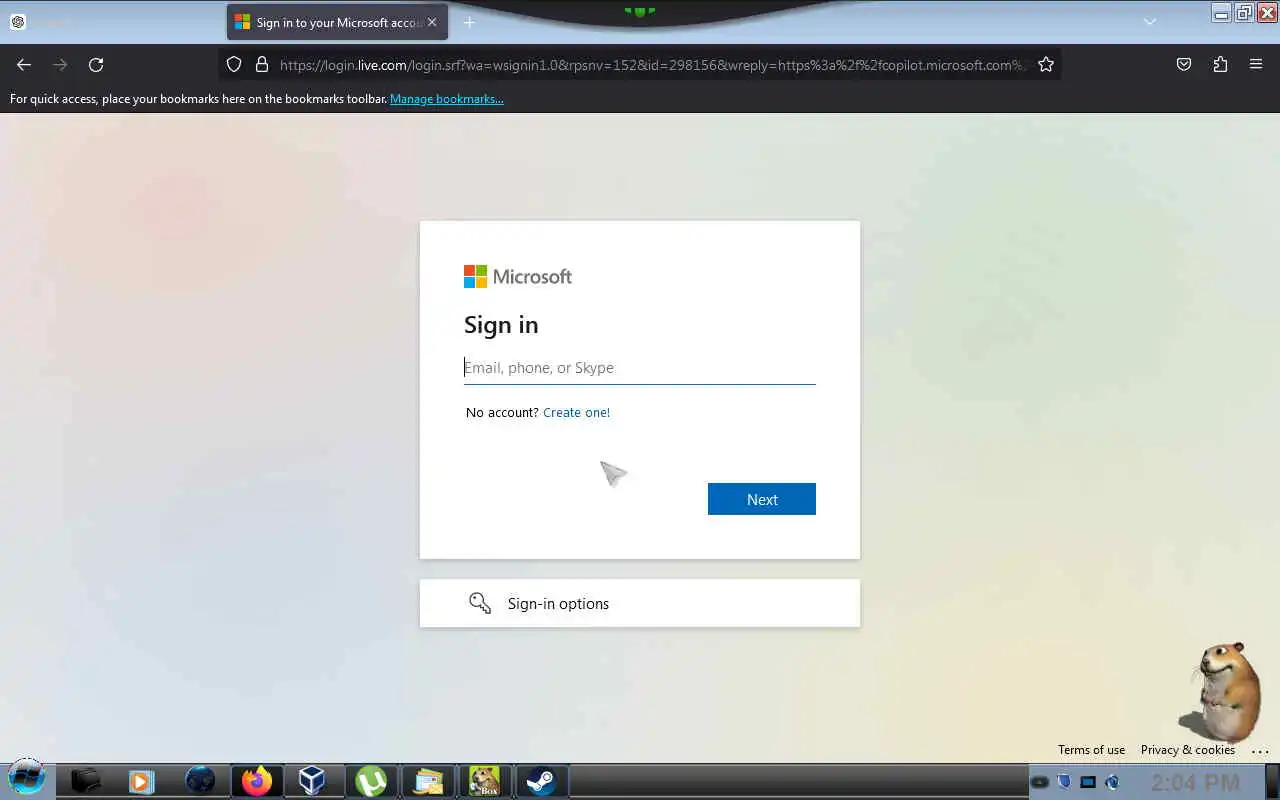
Task: Open the tracking protection shield icon
Action: click(x=234, y=64)
